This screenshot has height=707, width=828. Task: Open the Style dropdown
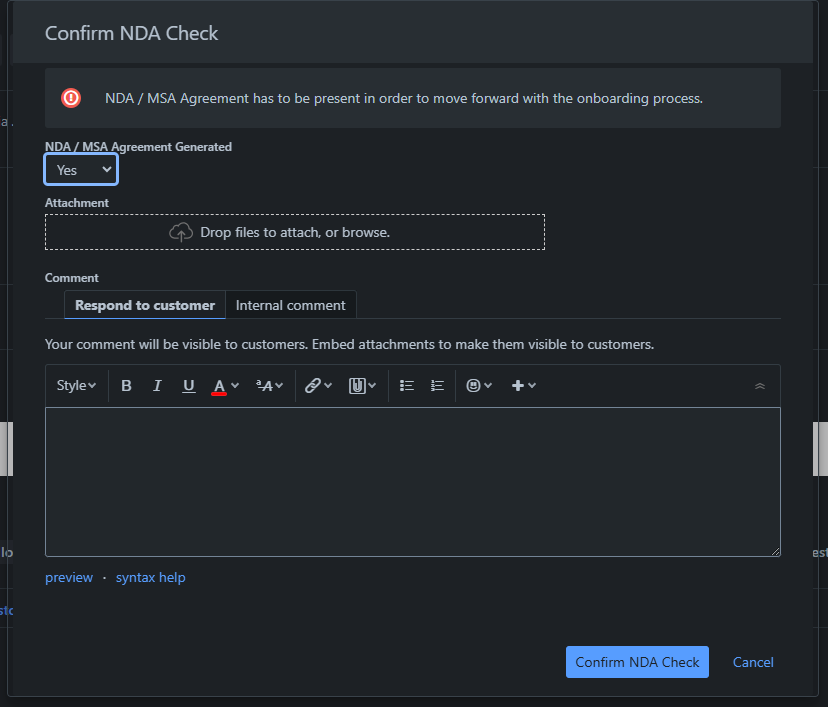(x=76, y=386)
